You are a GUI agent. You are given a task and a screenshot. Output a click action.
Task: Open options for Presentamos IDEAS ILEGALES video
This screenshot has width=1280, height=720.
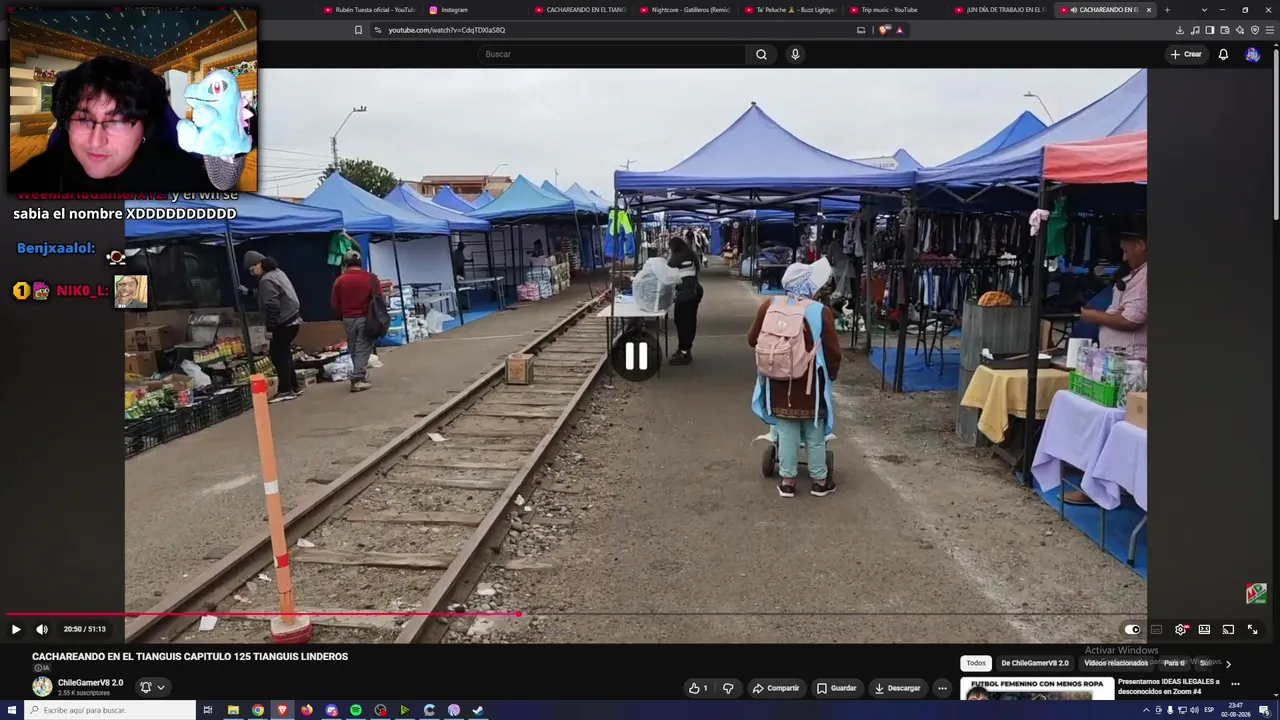pyautogui.click(x=1235, y=684)
